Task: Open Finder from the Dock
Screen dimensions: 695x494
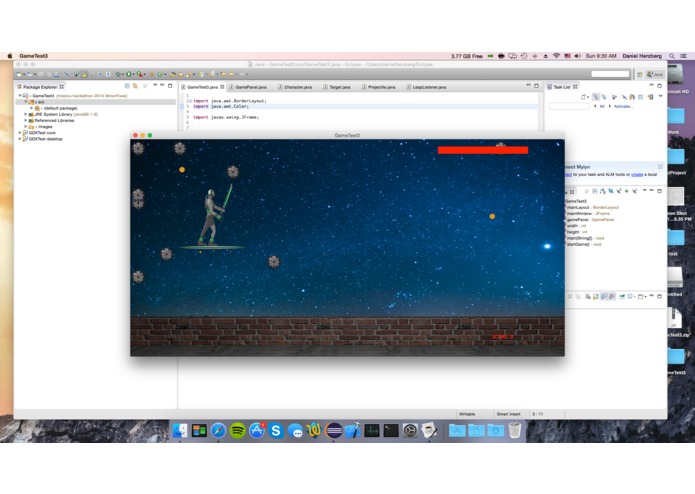Action: [x=180, y=430]
